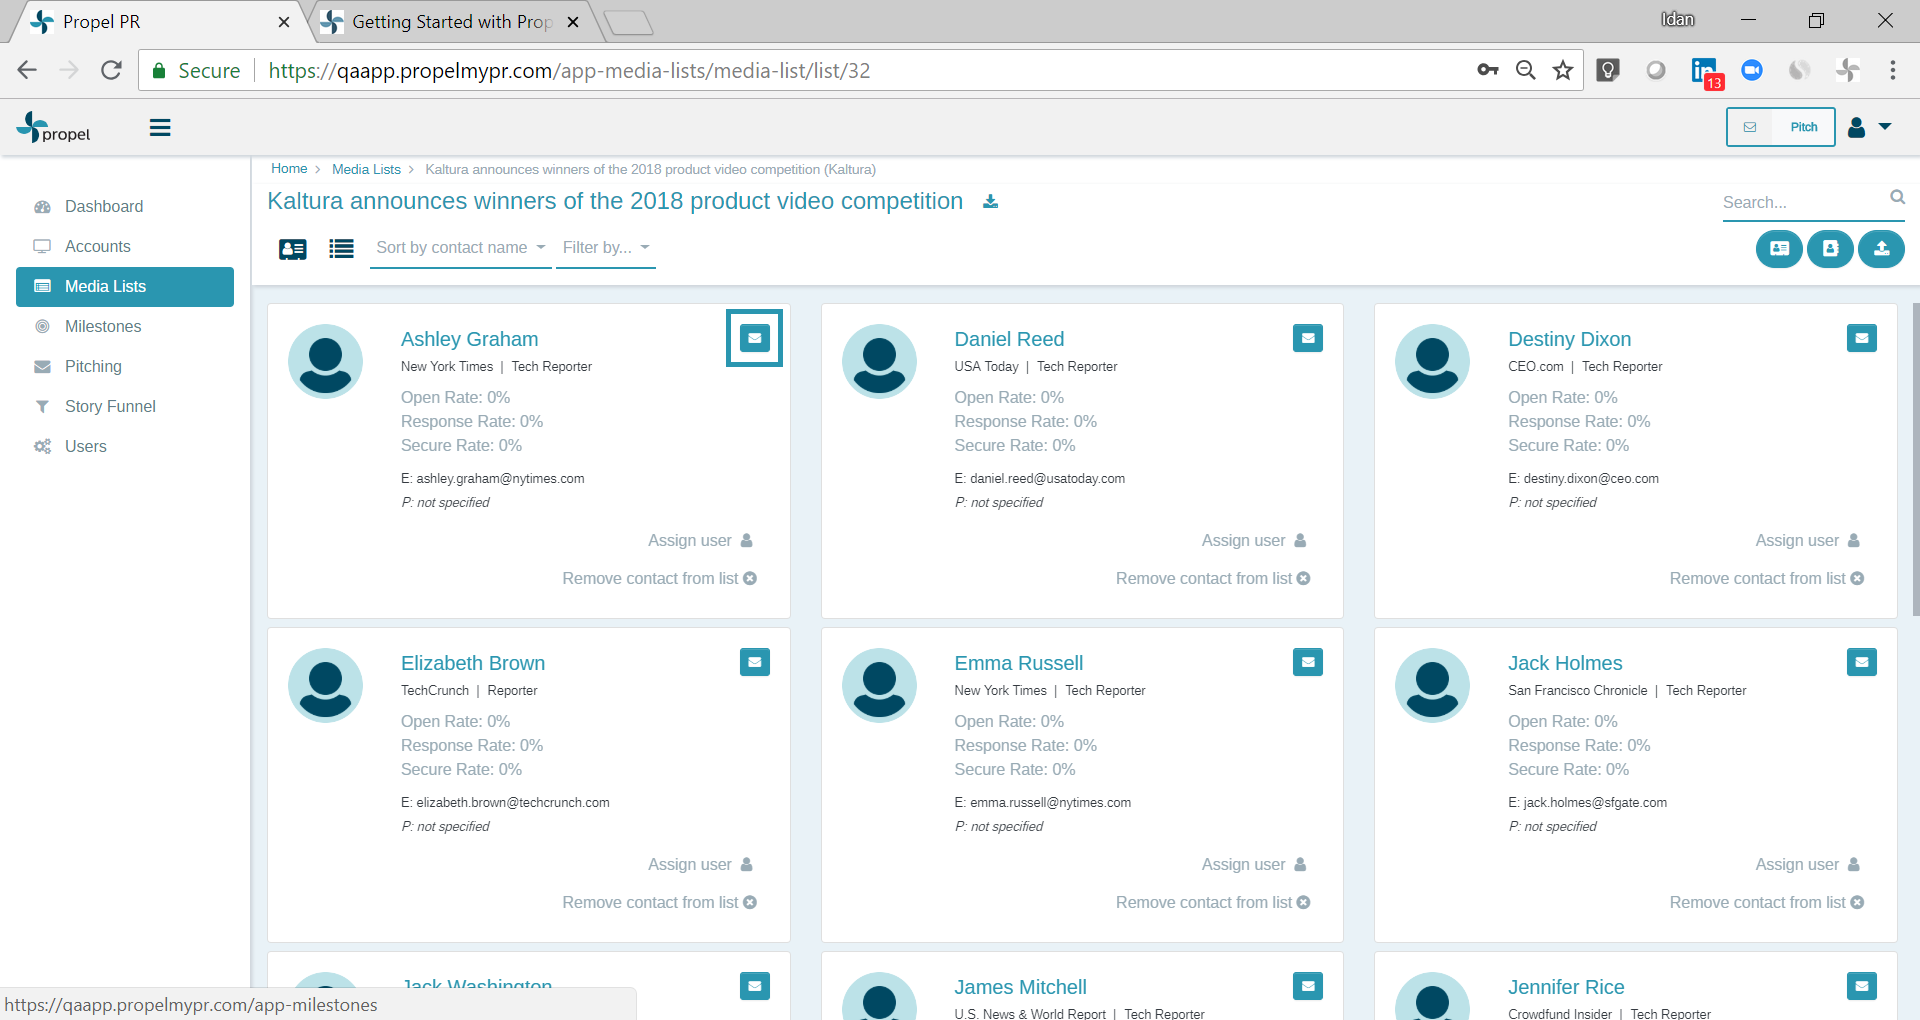Screen dimensions: 1920x1020
Task: Open the LinkedIn browser extension
Action: (x=1705, y=72)
